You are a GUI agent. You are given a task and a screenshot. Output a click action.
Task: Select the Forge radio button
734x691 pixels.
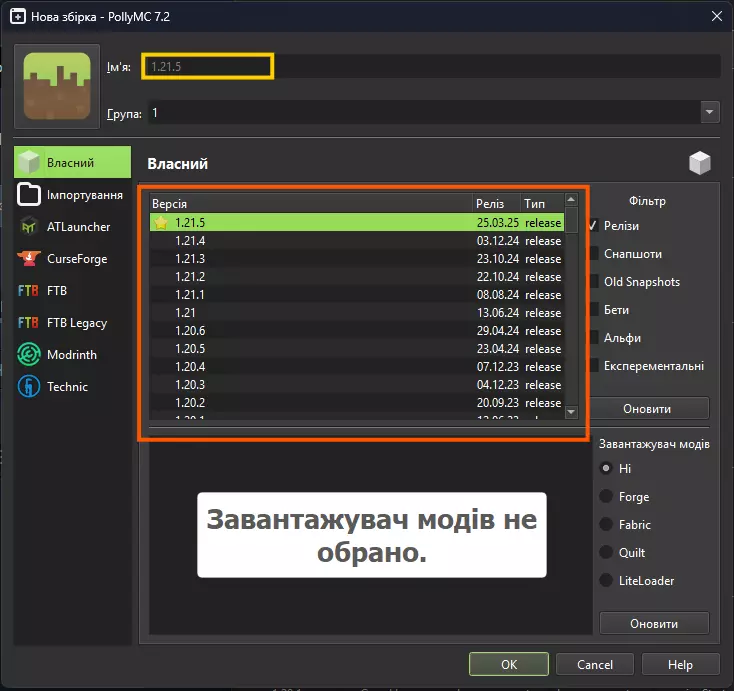(x=606, y=496)
